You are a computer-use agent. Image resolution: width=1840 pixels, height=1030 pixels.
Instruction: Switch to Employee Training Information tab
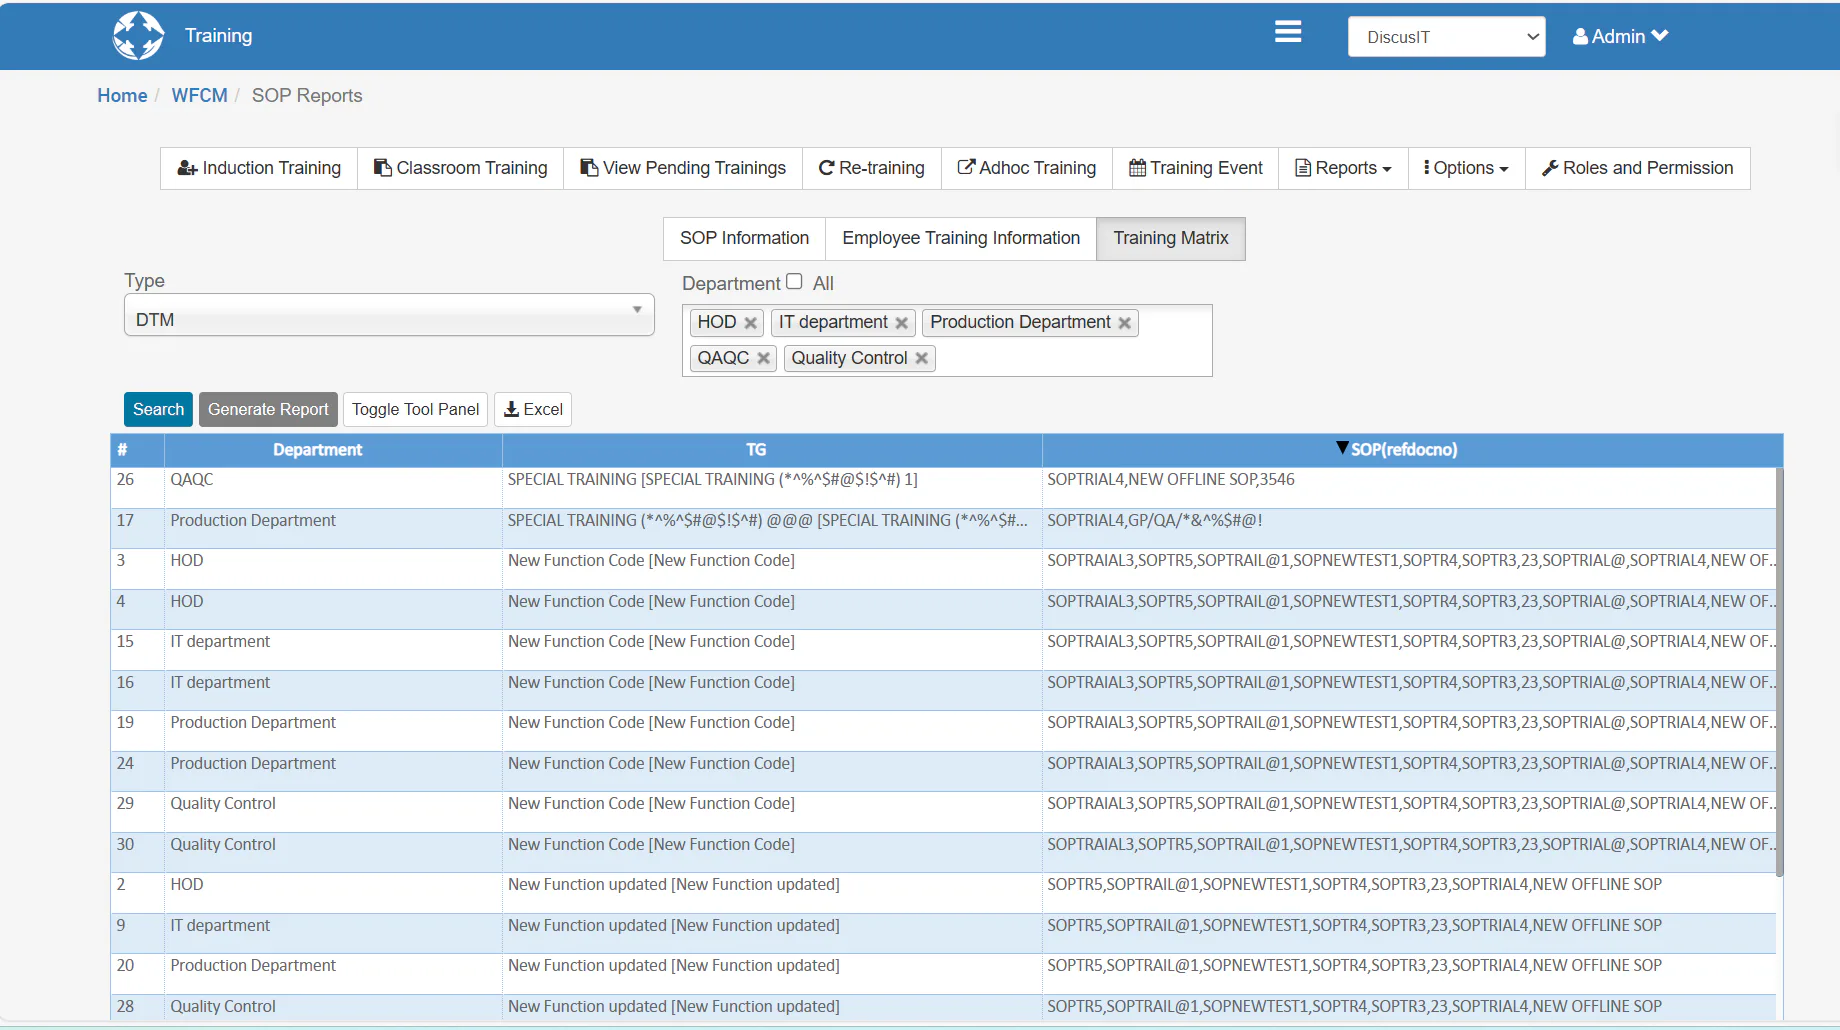pyautogui.click(x=961, y=238)
